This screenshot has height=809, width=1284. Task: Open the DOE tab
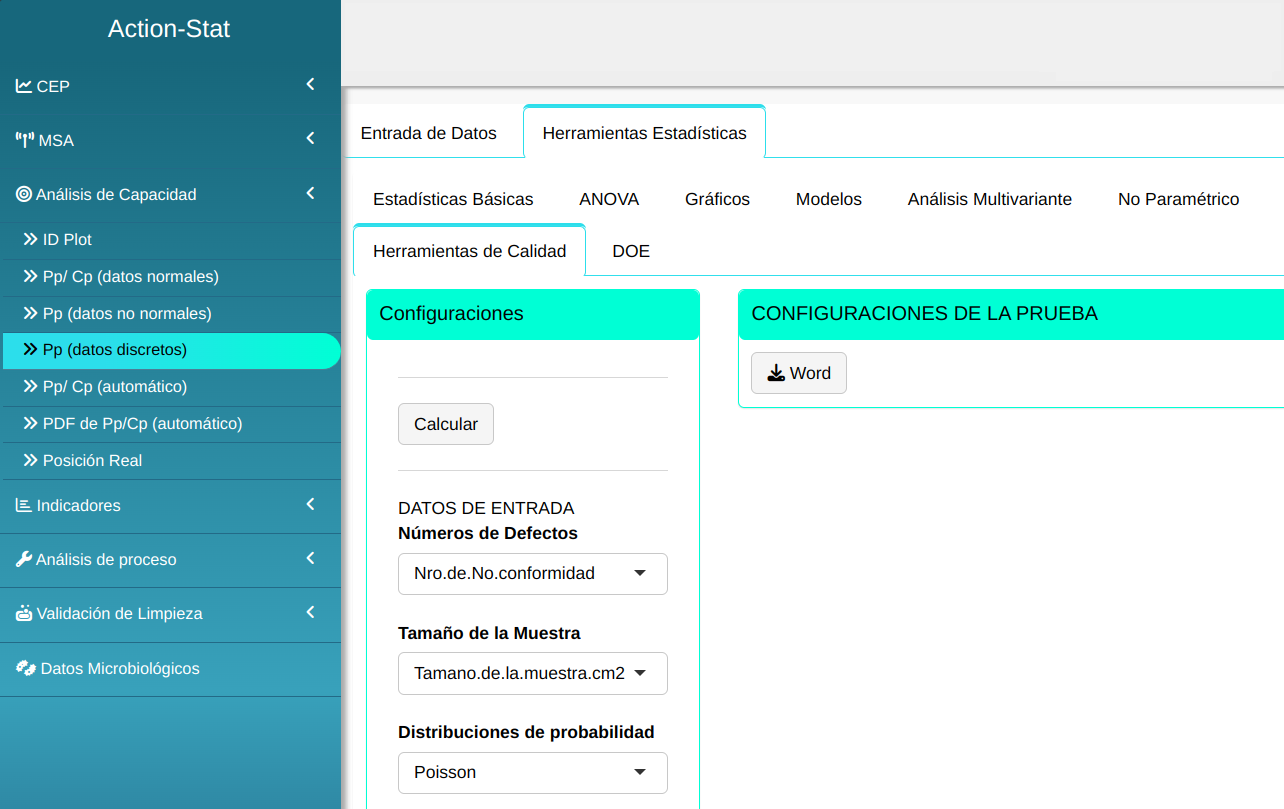coord(630,251)
